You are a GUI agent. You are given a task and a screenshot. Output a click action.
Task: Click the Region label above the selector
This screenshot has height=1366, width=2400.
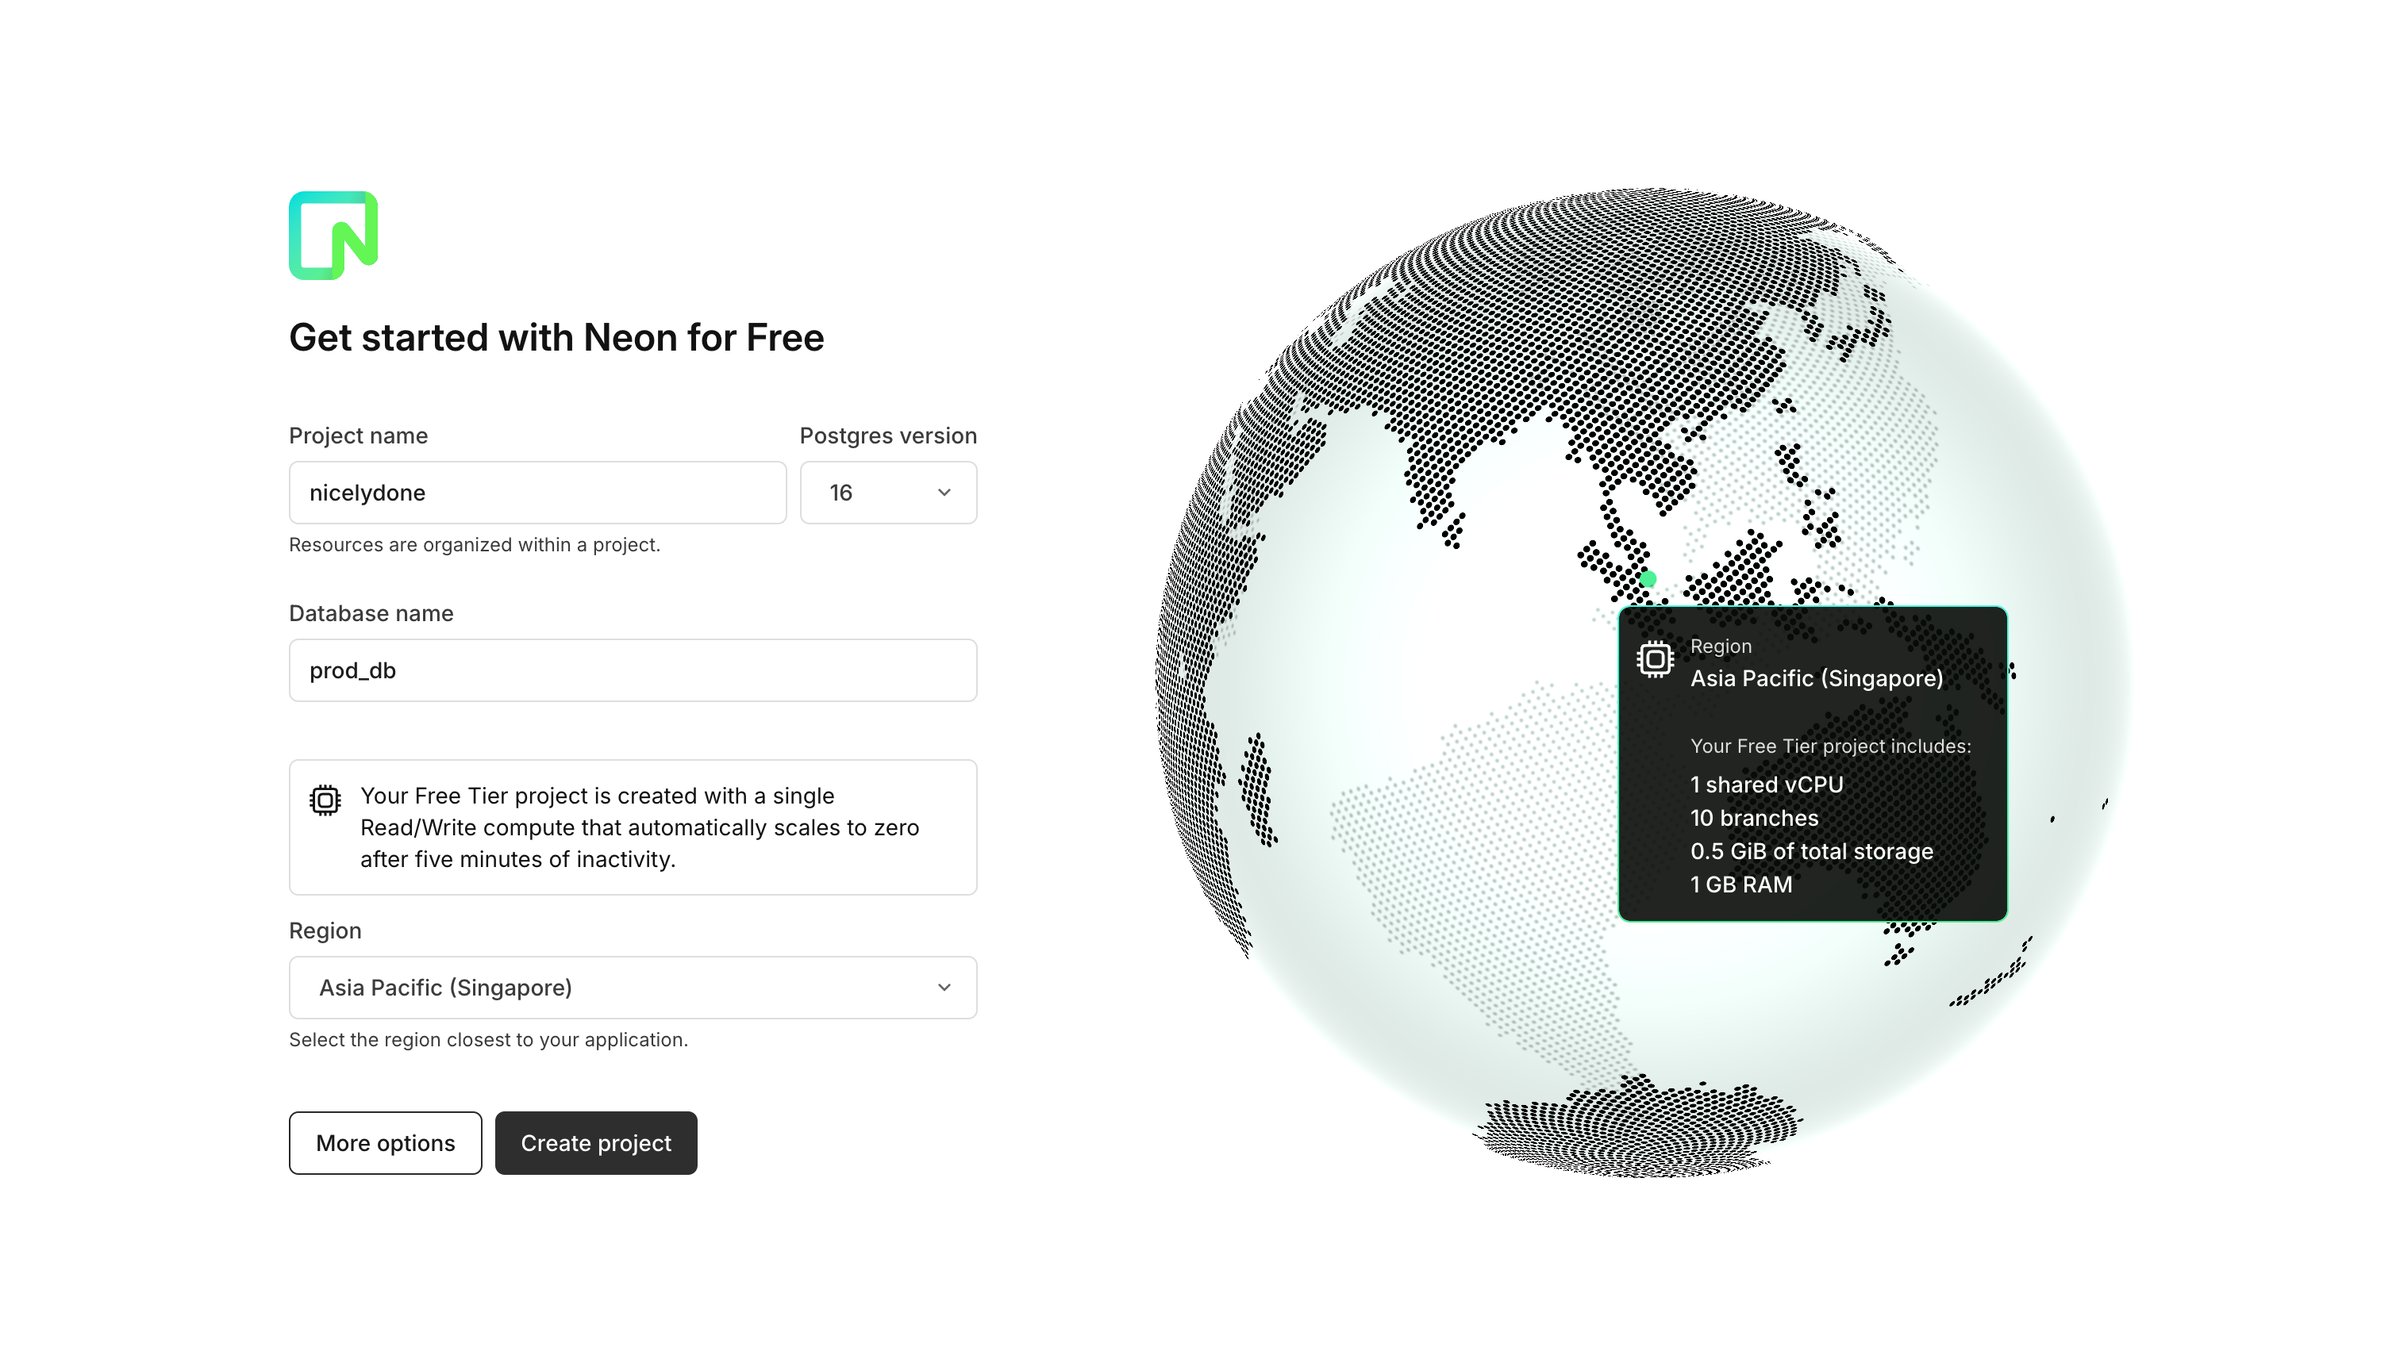(x=325, y=931)
